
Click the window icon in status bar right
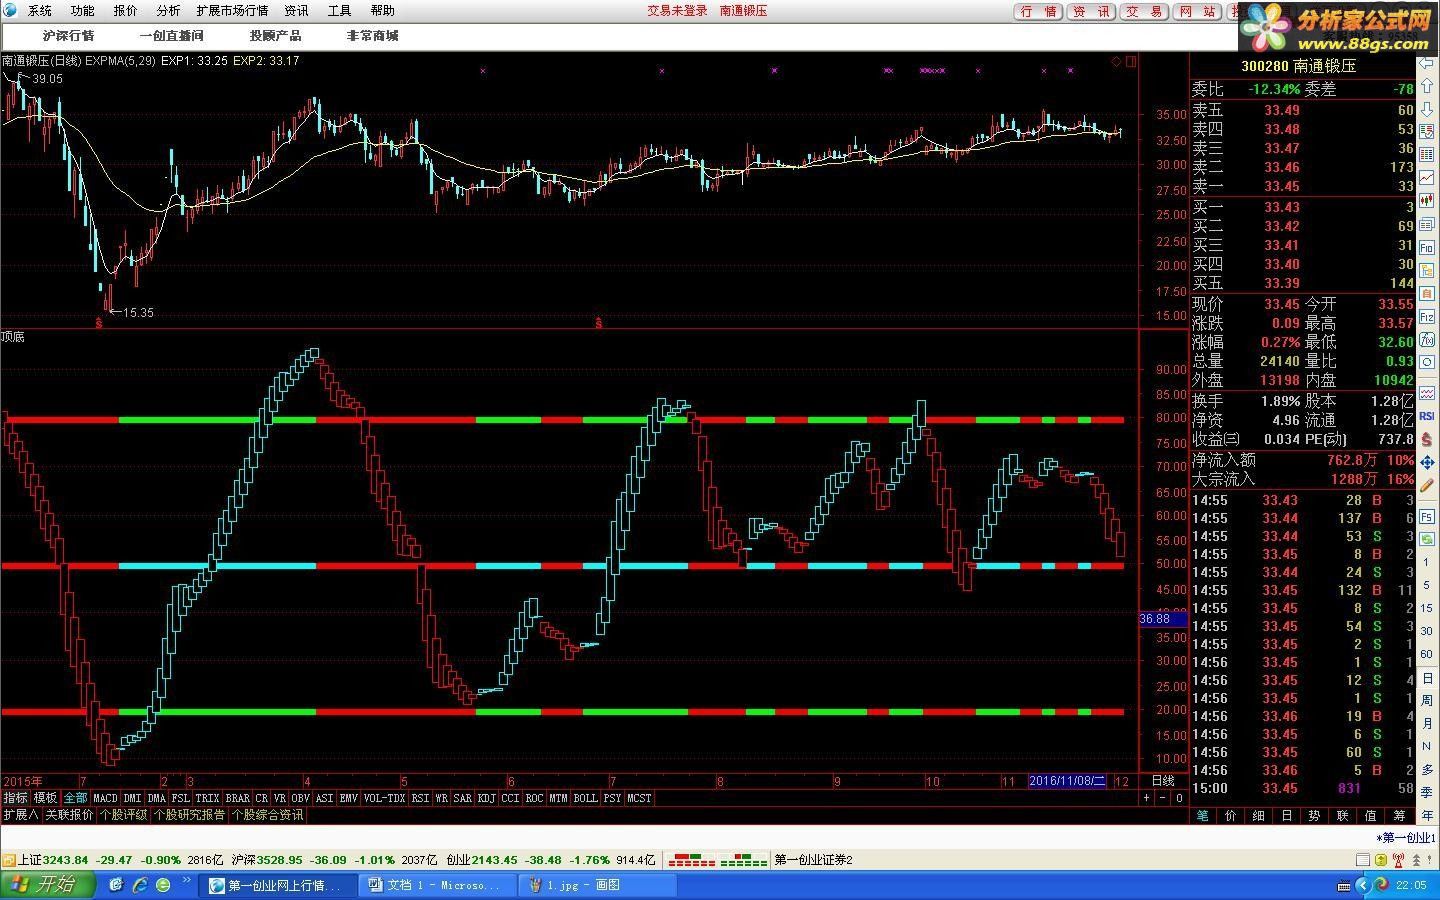click(x=1362, y=859)
